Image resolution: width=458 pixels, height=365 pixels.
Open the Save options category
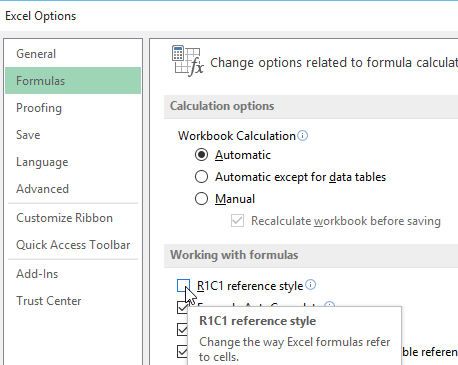73,135
